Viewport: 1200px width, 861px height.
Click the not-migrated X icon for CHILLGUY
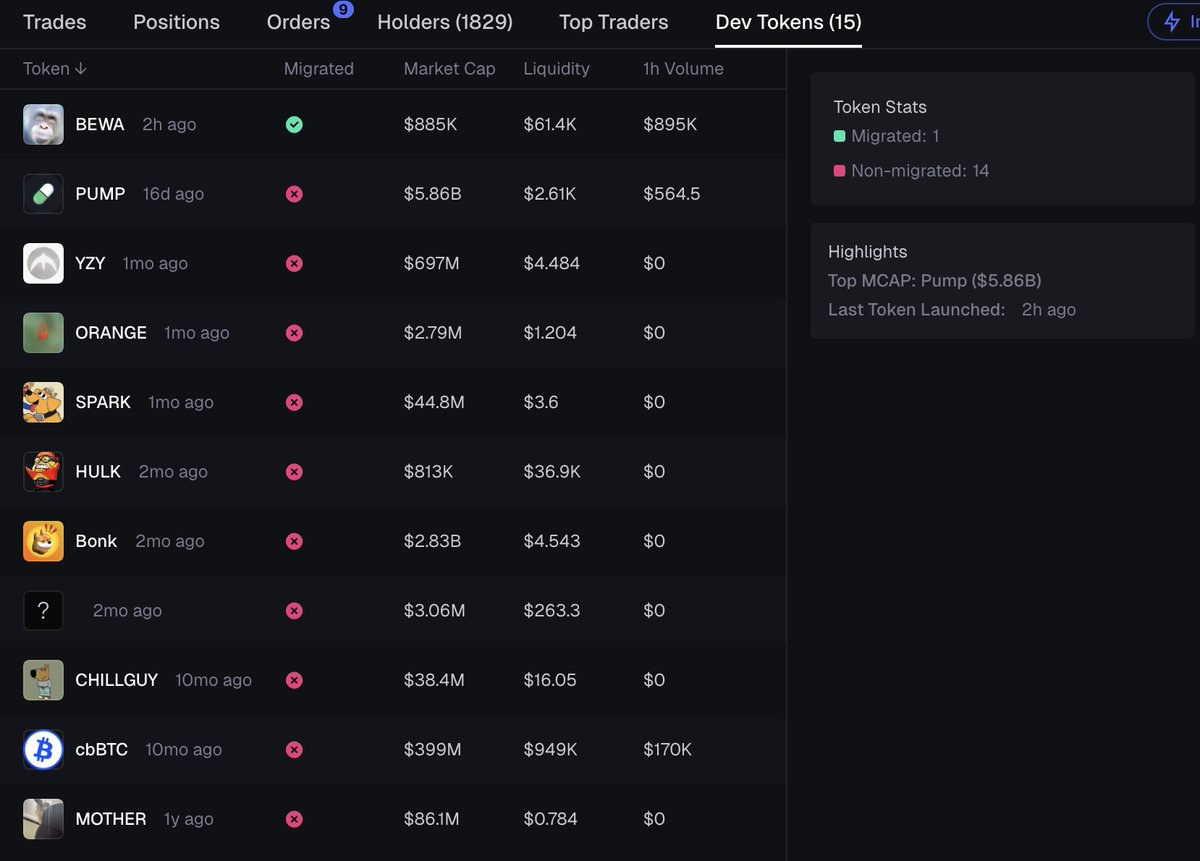click(x=294, y=681)
